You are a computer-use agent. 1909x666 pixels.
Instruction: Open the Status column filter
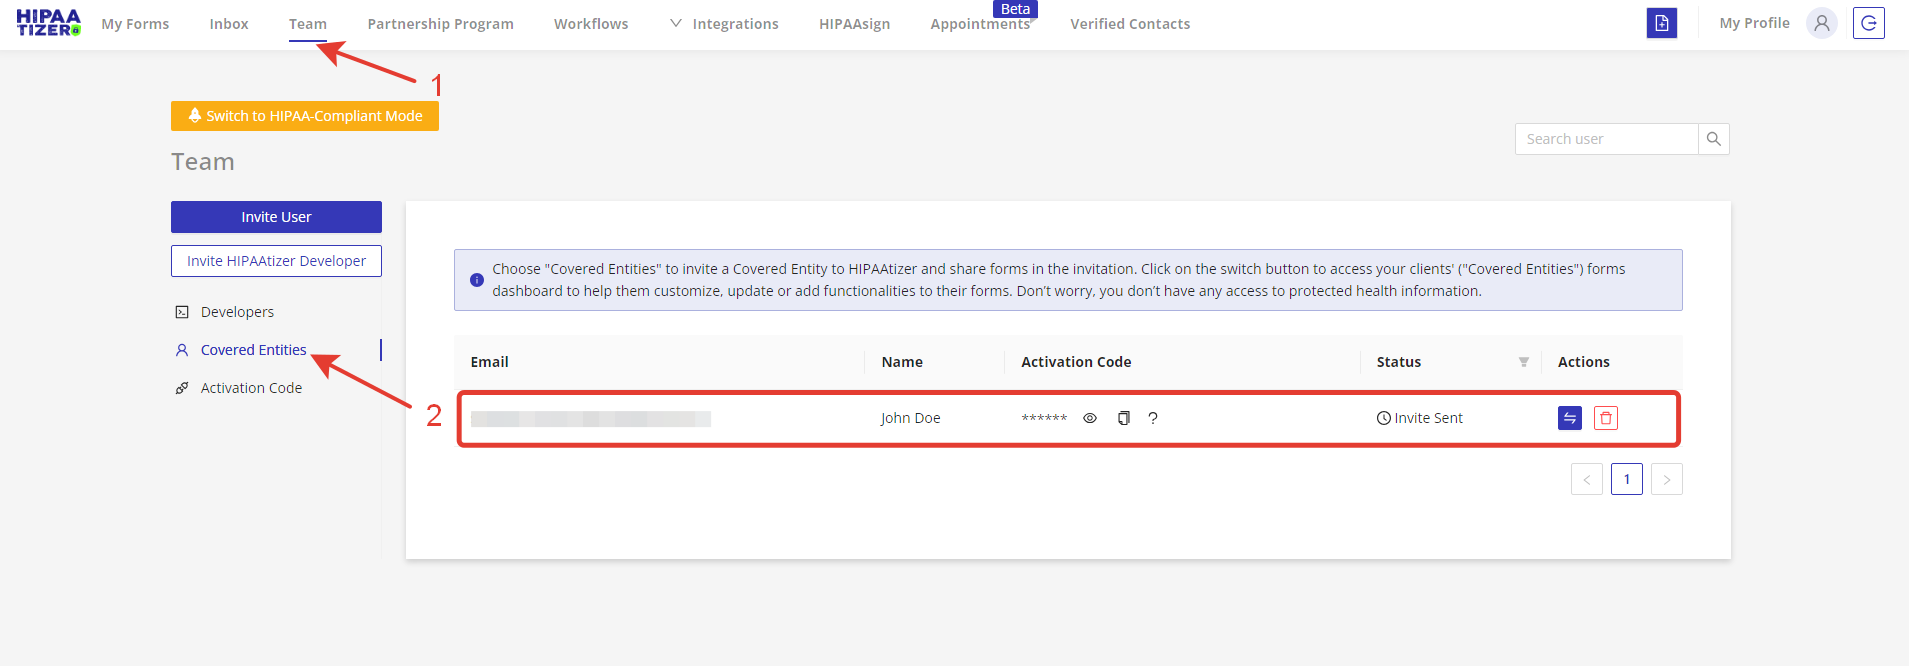1523,362
